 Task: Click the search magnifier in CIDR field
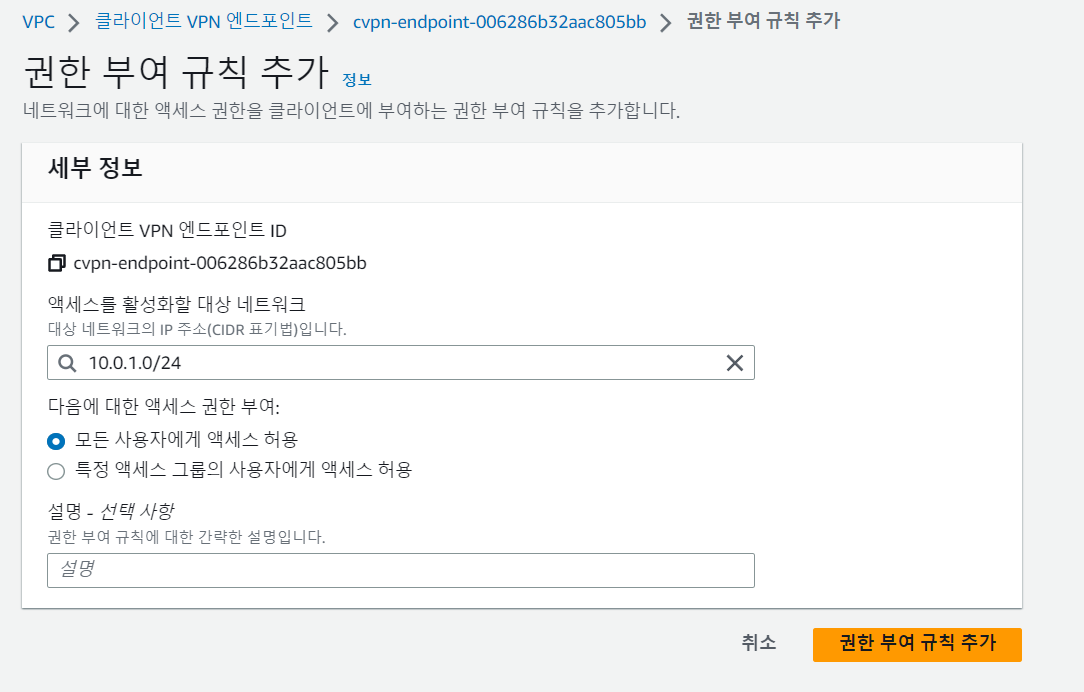(x=67, y=363)
